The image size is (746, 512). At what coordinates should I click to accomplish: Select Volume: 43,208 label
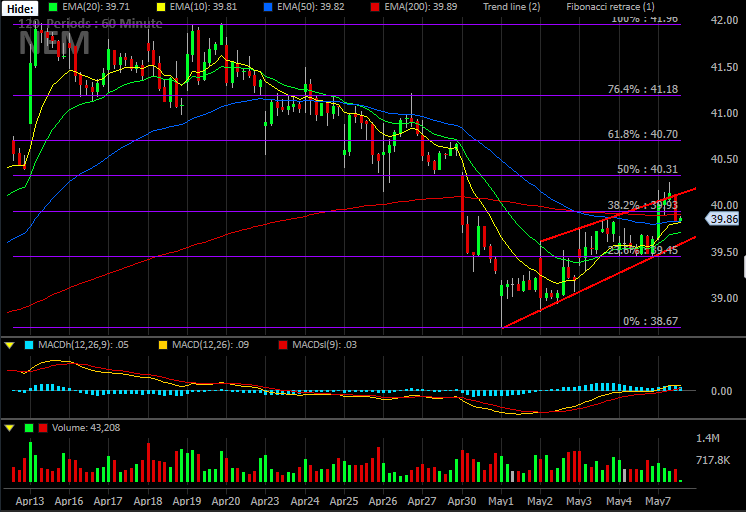(x=86, y=428)
